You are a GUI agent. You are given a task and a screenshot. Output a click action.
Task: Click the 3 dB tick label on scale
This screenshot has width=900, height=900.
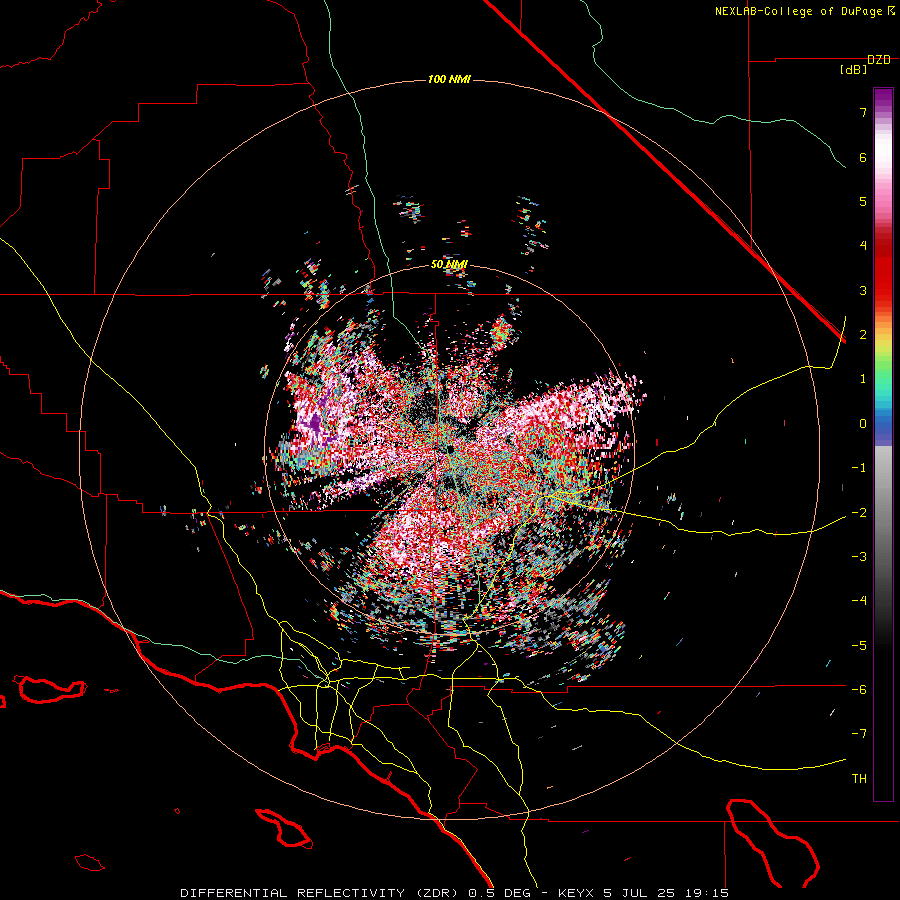point(863,290)
